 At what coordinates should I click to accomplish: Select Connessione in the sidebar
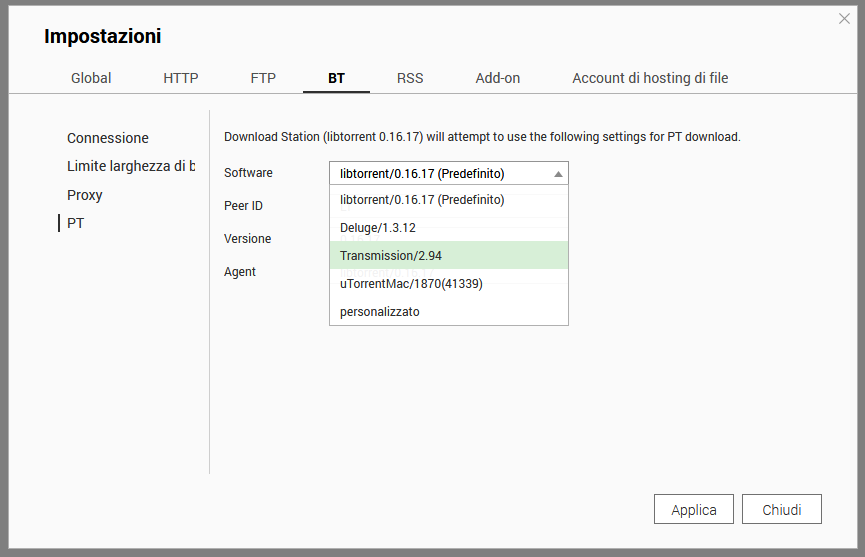[108, 138]
